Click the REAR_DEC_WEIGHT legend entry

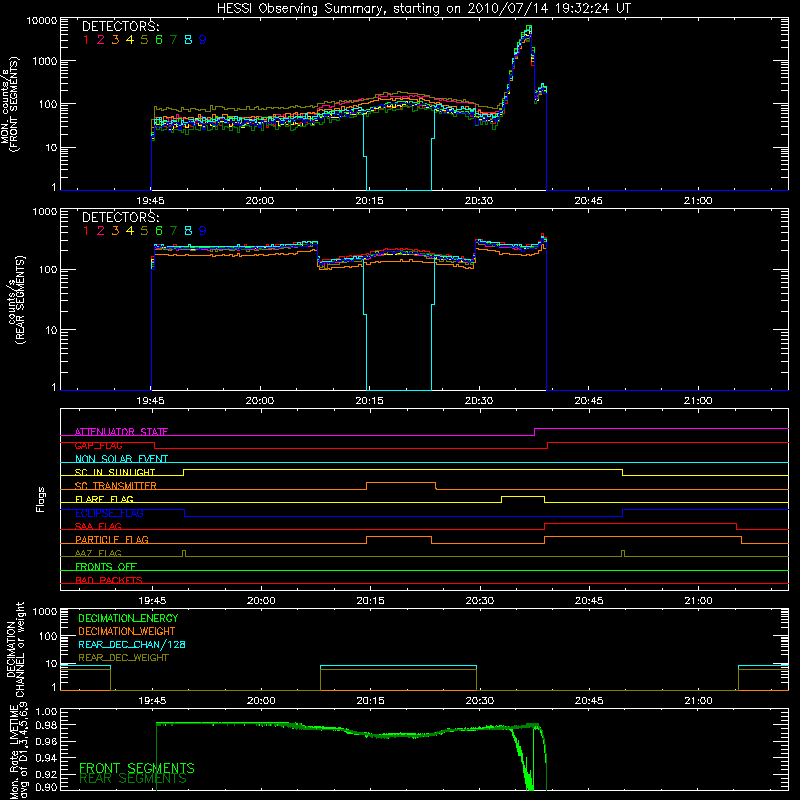tap(123, 658)
